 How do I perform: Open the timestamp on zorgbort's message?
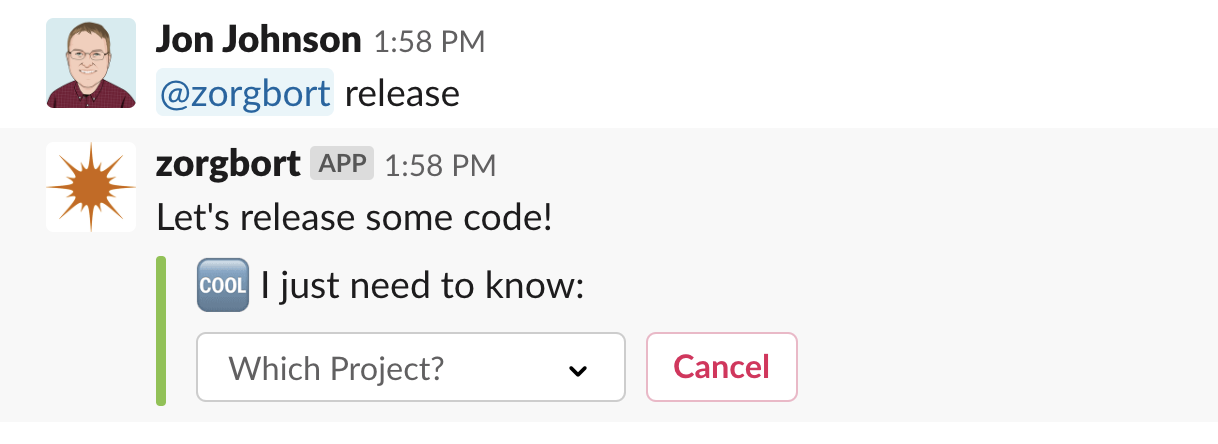[x=440, y=165]
